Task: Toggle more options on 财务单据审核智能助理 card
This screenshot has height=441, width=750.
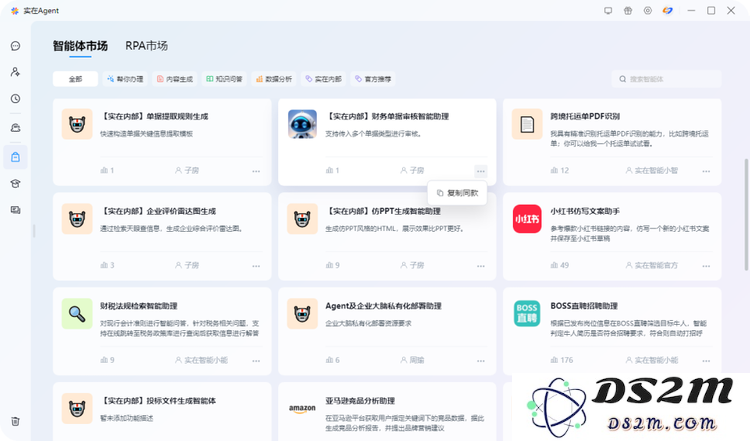Action: [481, 171]
